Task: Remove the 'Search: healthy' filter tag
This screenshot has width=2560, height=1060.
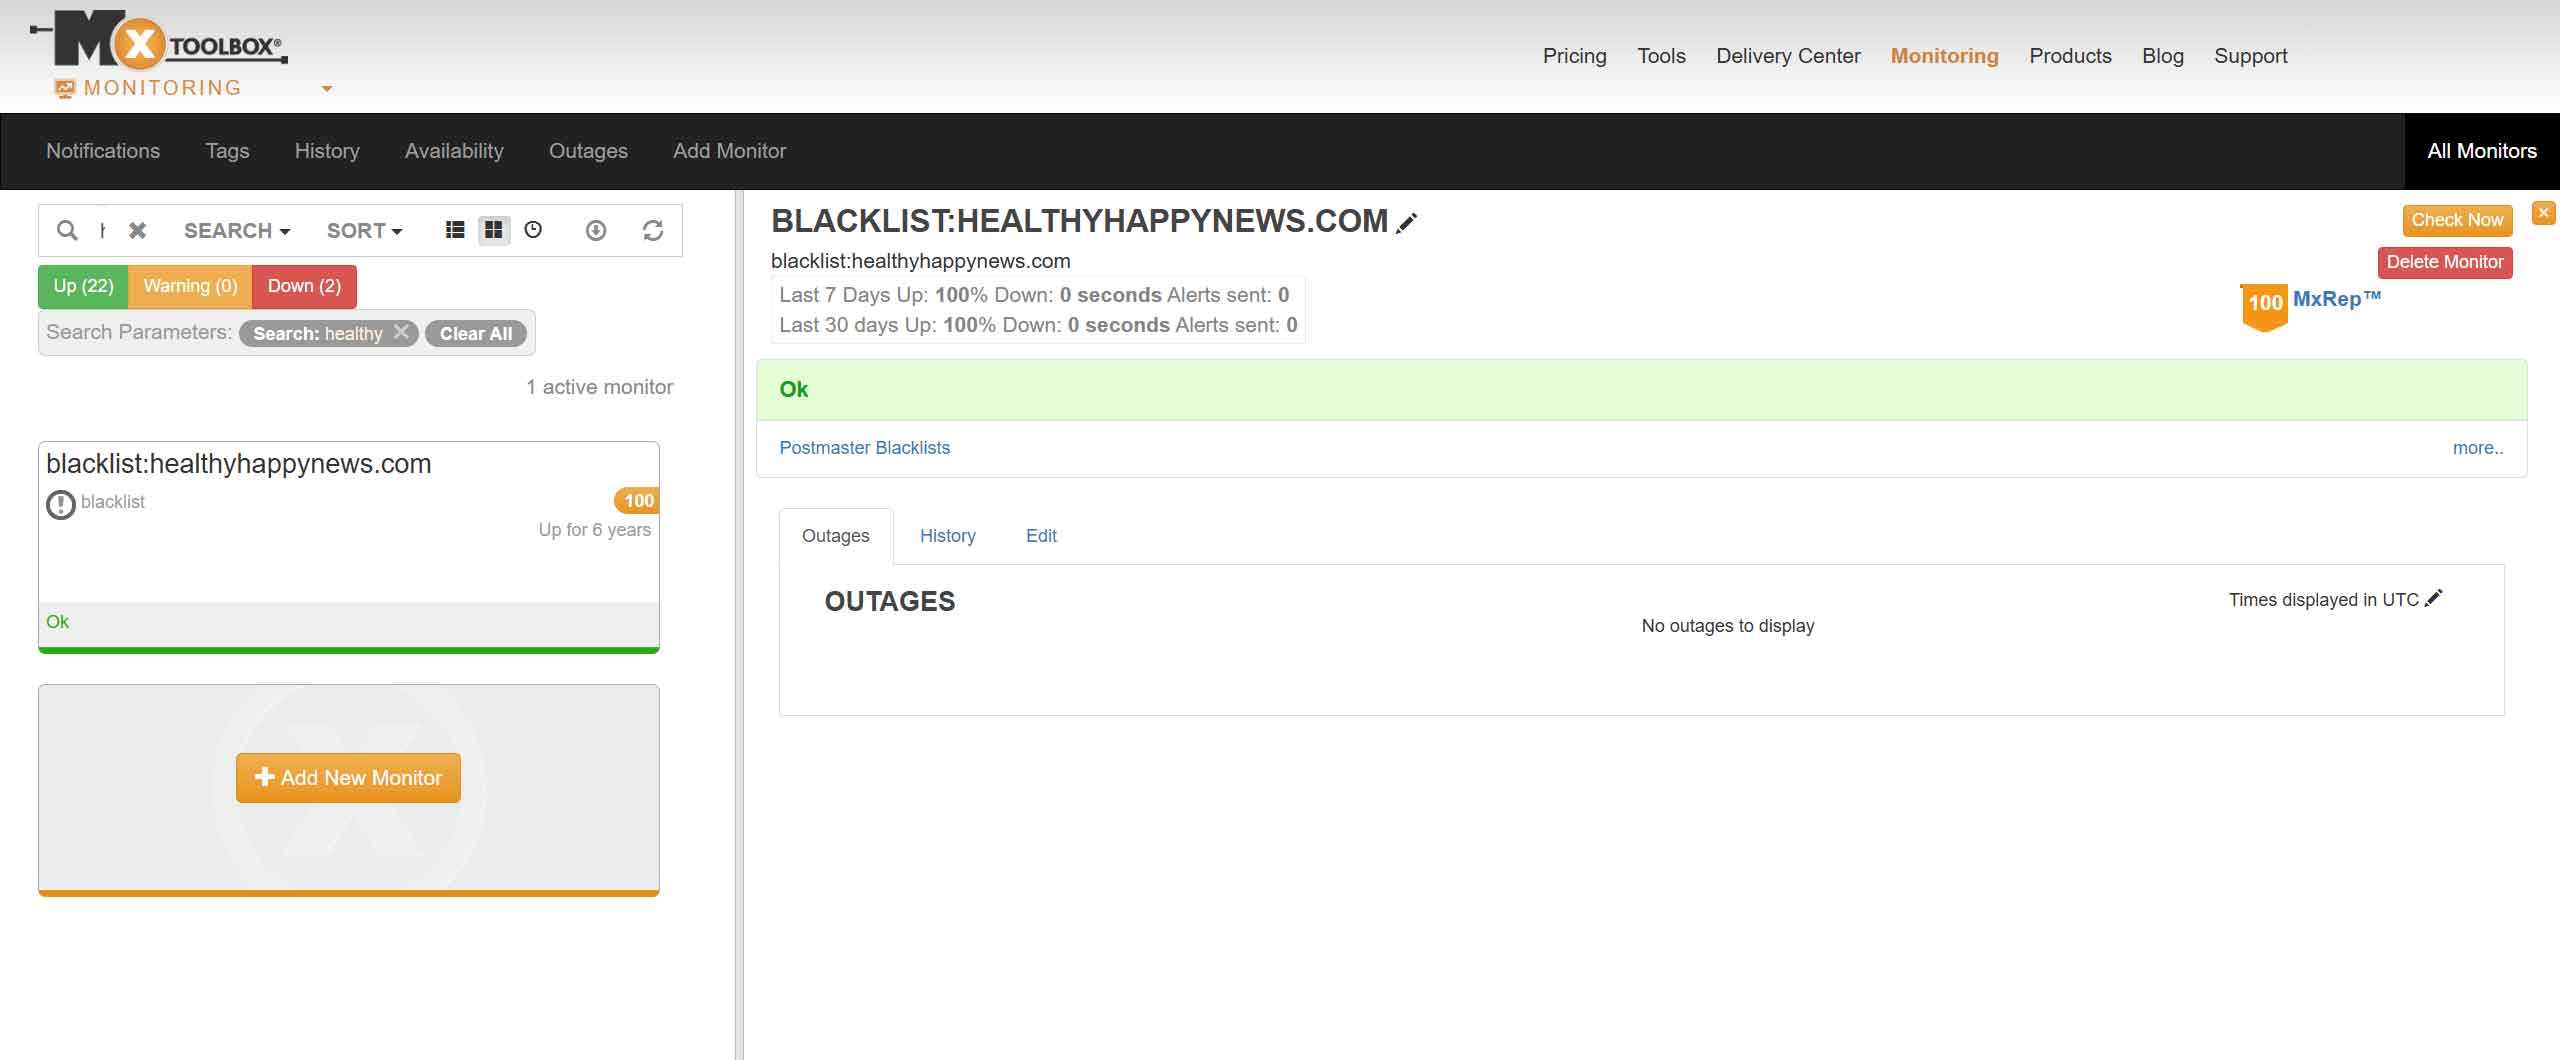Action: click(x=401, y=332)
